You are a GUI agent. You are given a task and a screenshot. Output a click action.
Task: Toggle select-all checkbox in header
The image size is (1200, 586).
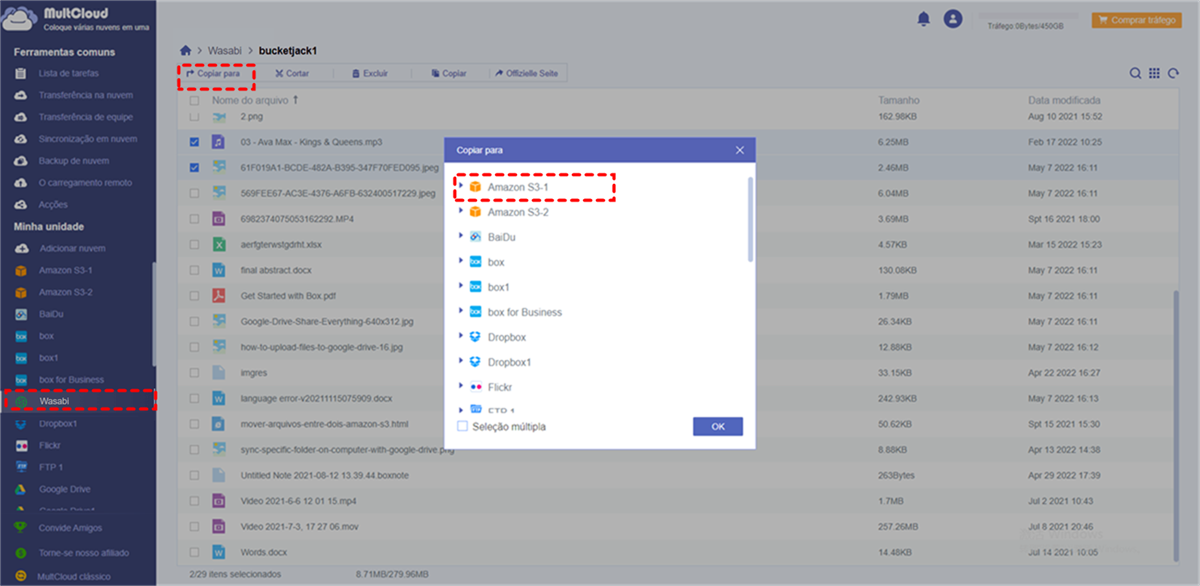(194, 101)
